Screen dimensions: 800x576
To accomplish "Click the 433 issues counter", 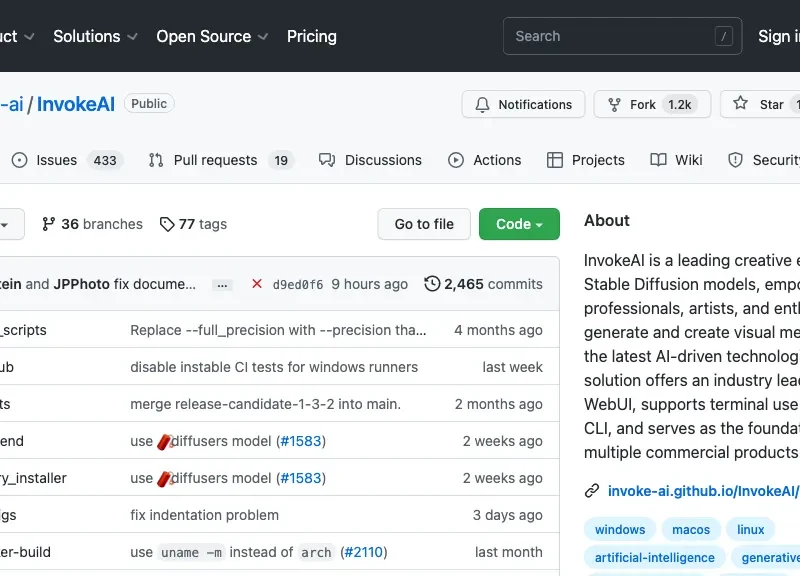I will 105,161.
